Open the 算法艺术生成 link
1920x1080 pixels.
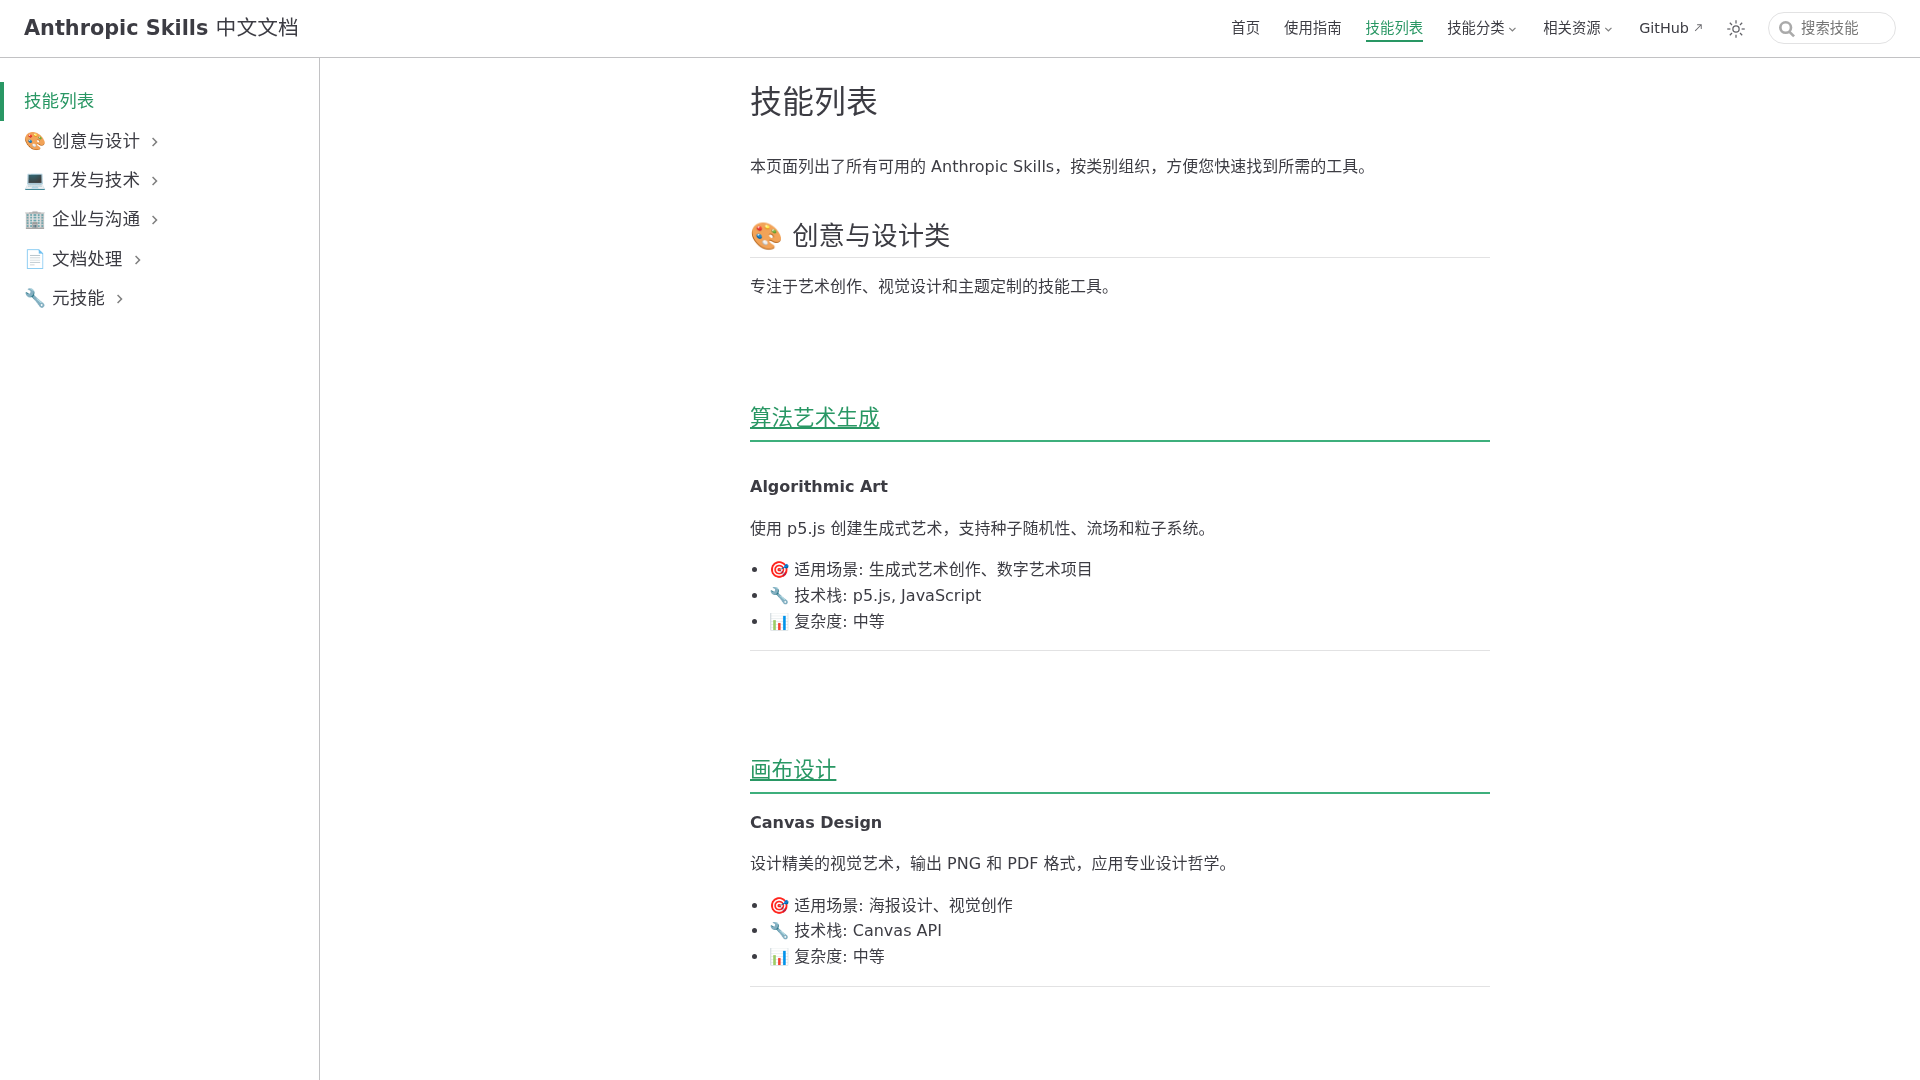tap(814, 418)
